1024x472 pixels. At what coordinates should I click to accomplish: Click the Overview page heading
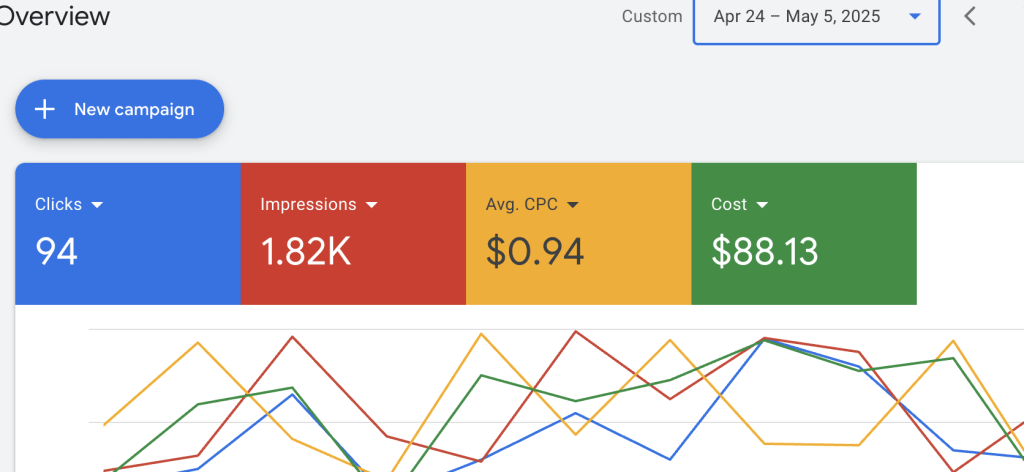55,17
